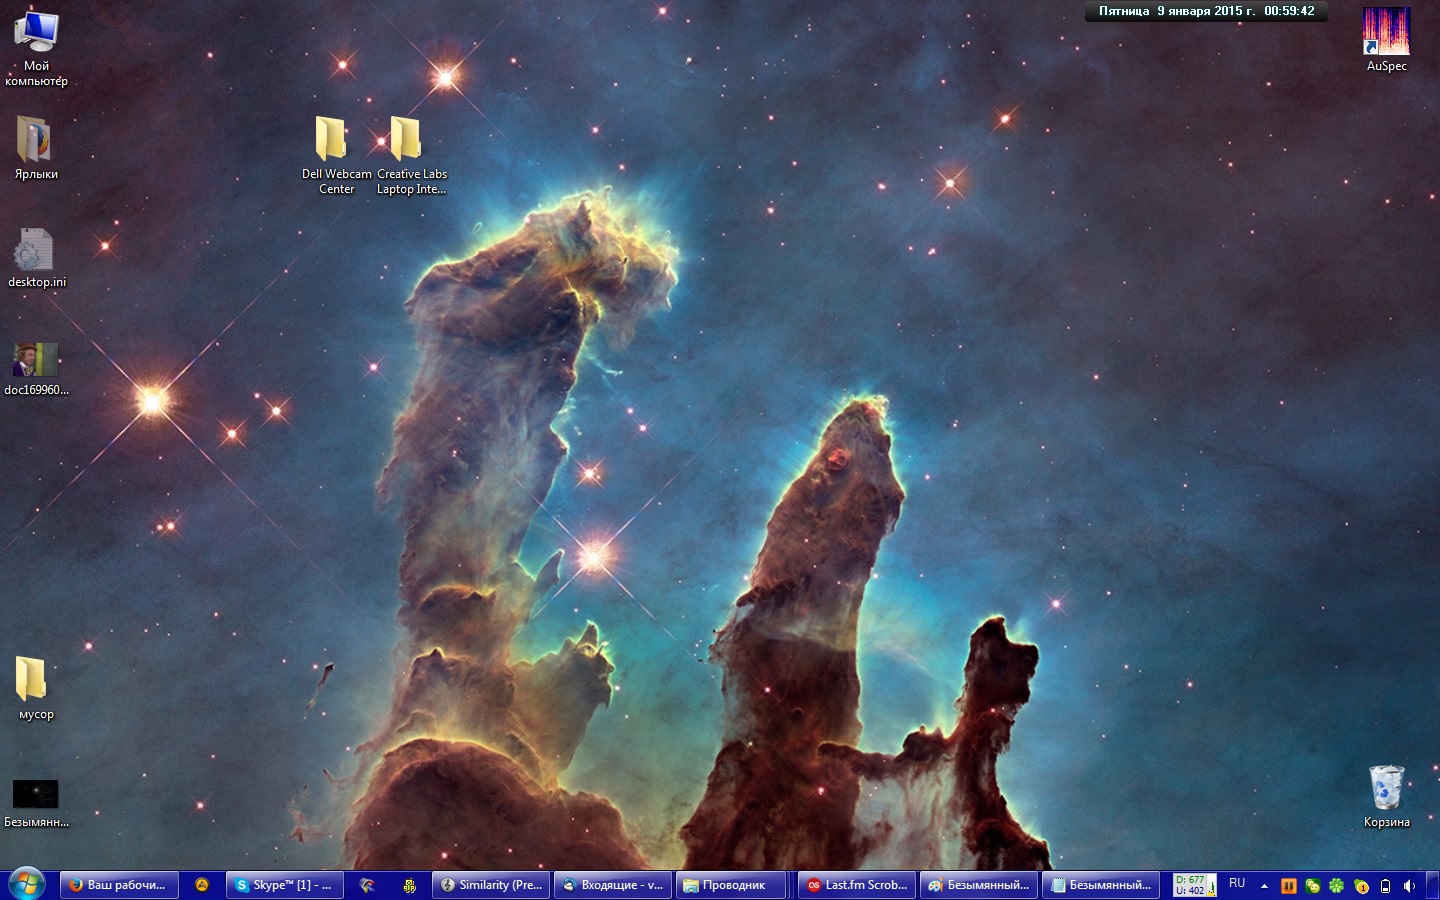1440x900 pixels.
Task: Select the мусор folder on desktop
Action: click(x=36, y=688)
